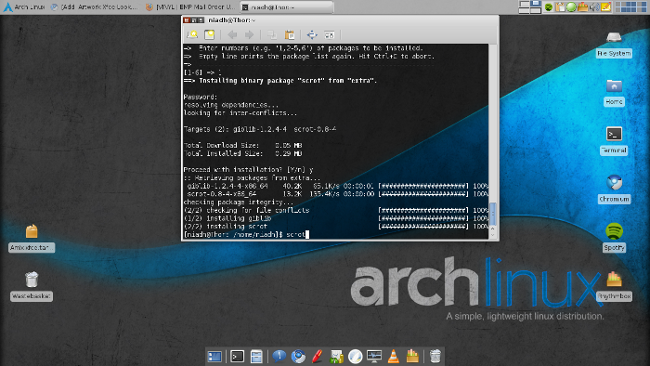The height and width of the screenshot is (366, 650).
Task: Go to next tab arrow in terminal toolbar
Action: click(x=249, y=35)
